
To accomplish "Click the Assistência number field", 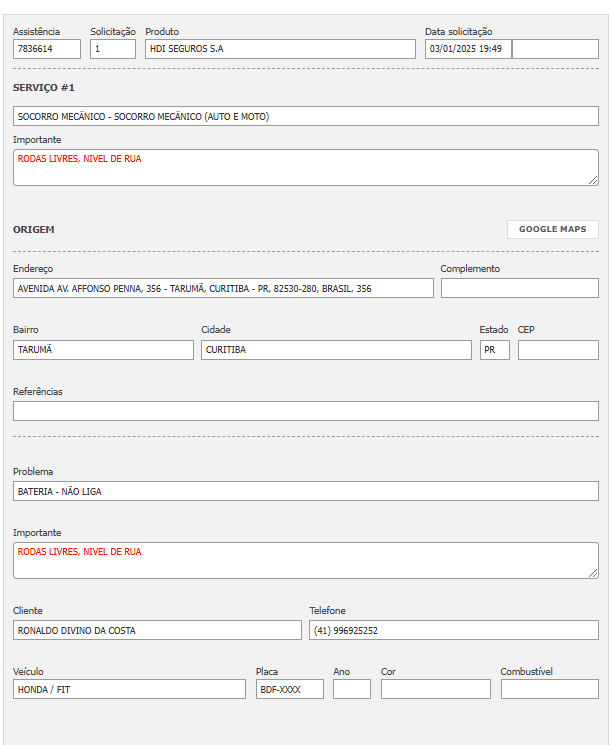I will tap(47, 49).
